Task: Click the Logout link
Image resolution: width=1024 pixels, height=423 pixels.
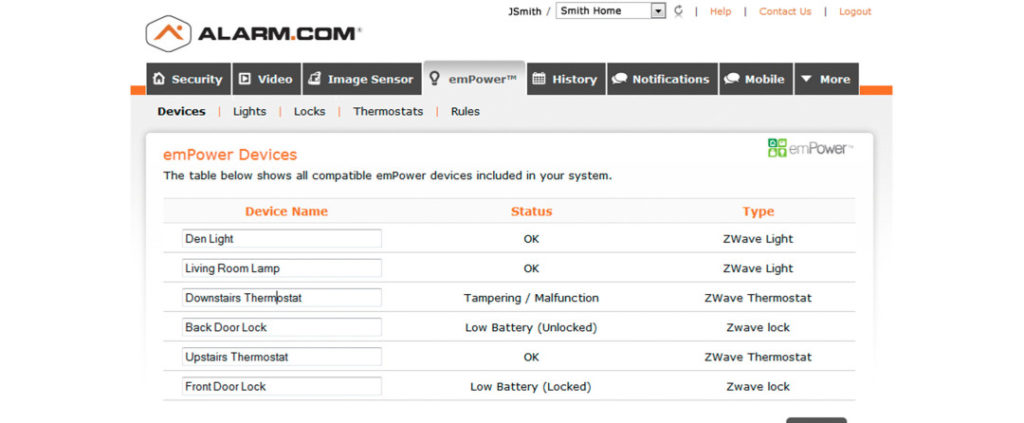Action: click(x=855, y=11)
